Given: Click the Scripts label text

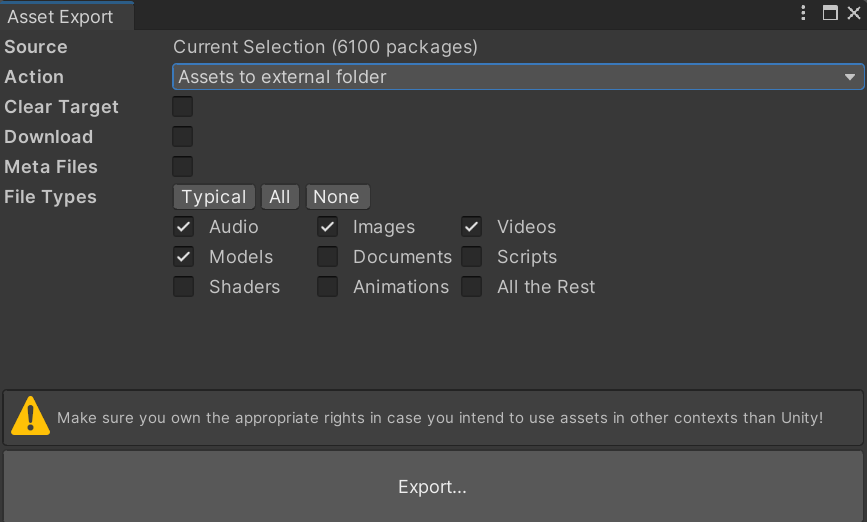Looking at the screenshot, I should [x=527, y=257].
